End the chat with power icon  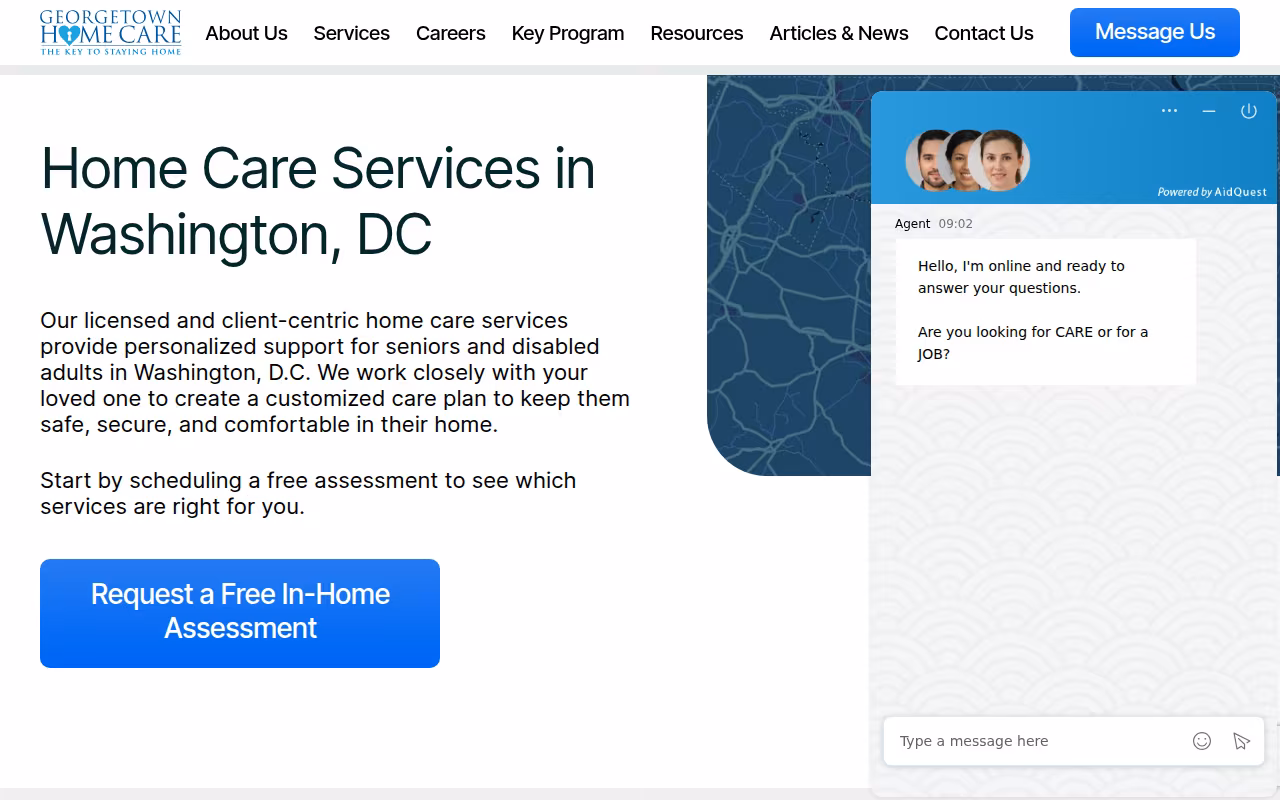tap(1249, 111)
